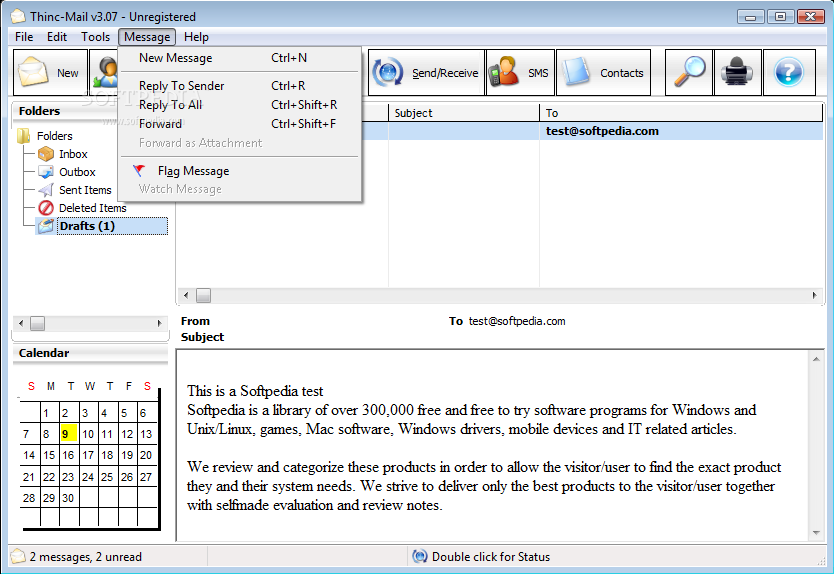Click the message list horizontal scroll thumb
Image resolution: width=834 pixels, height=574 pixels.
click(203, 295)
